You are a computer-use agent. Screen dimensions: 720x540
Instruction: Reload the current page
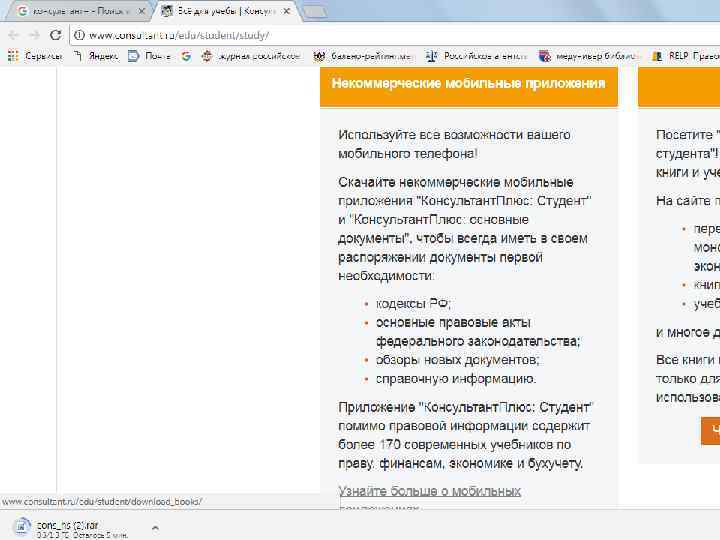tap(56, 35)
